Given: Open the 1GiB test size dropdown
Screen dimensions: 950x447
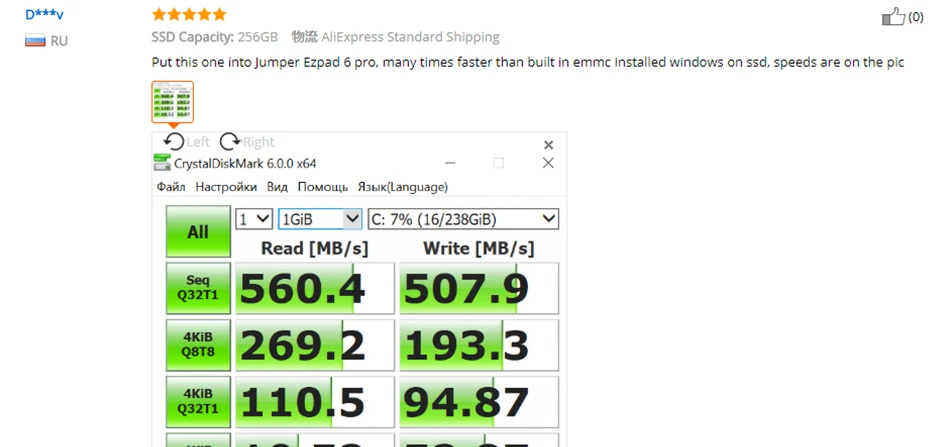Looking at the screenshot, I should point(320,219).
